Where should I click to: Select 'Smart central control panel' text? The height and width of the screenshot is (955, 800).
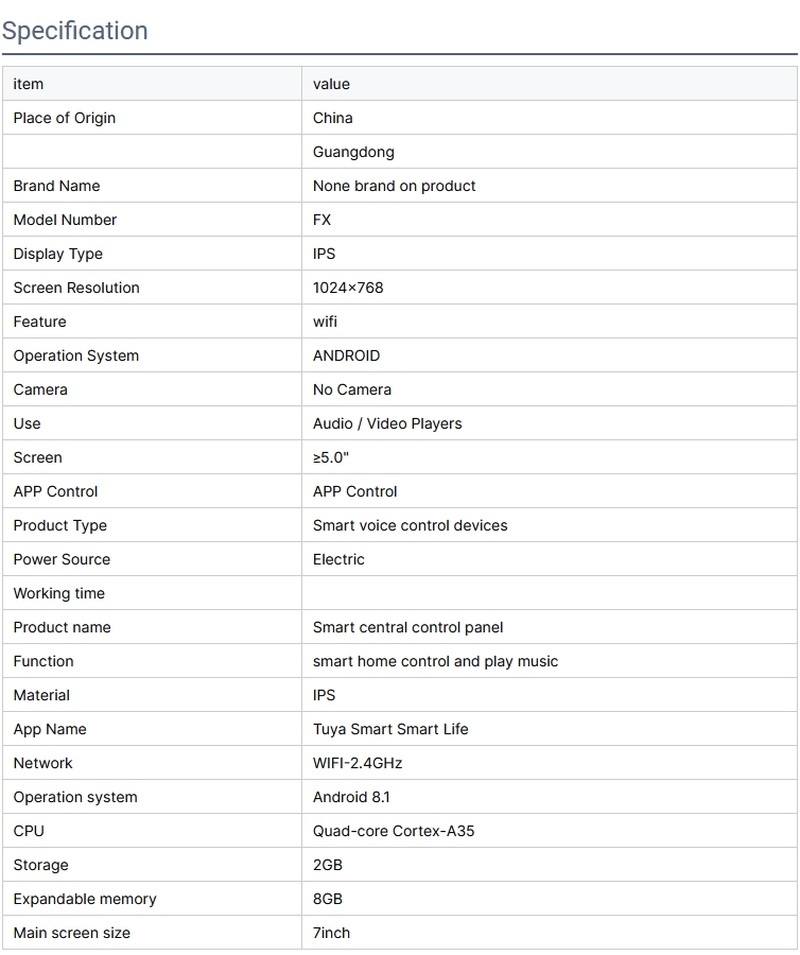point(408,628)
